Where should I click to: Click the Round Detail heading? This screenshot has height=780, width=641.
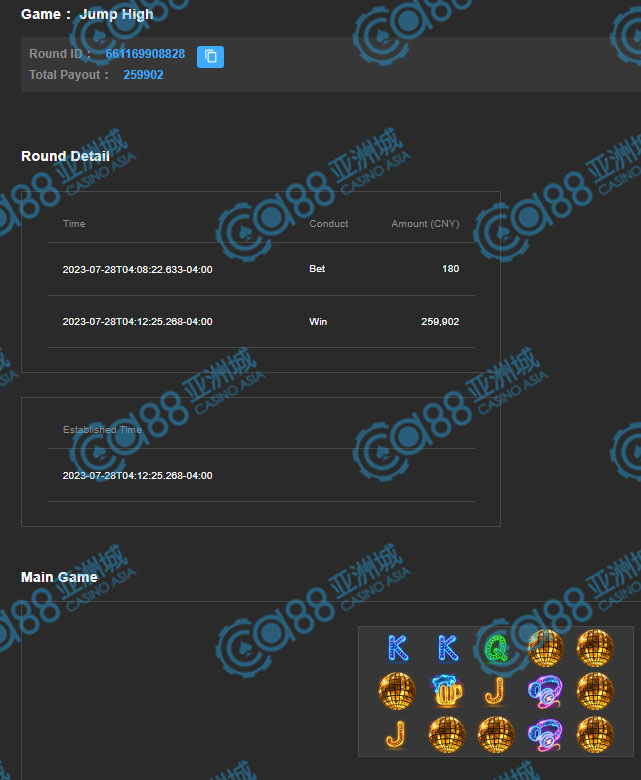click(x=65, y=156)
